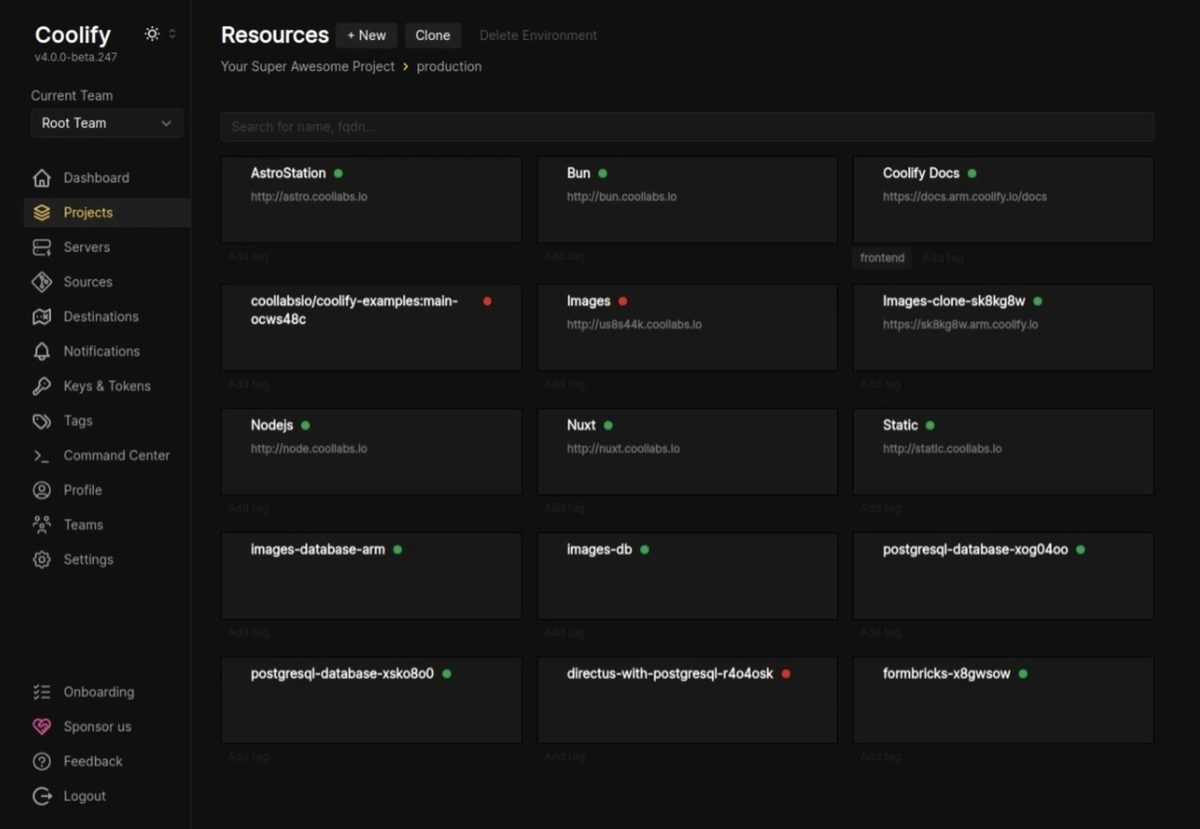The width and height of the screenshot is (1200, 829).
Task: Click Add tag under Coolify Docs
Action: coord(942,258)
